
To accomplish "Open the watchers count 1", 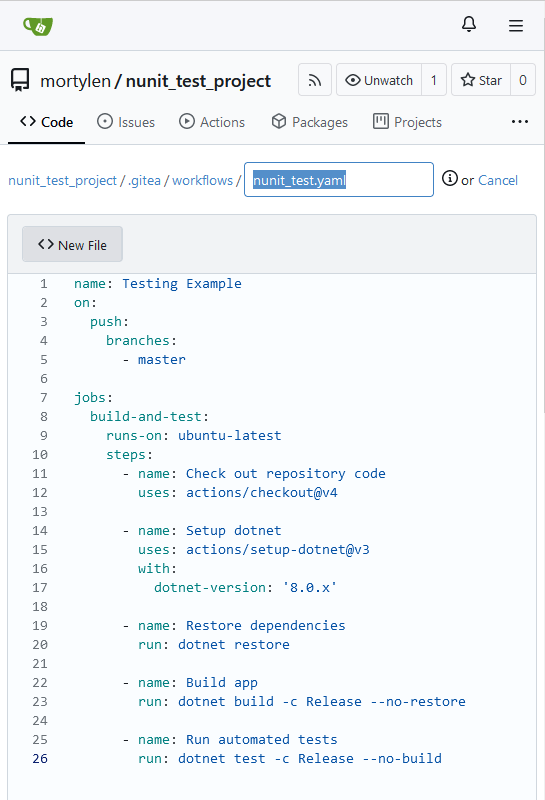I will click(x=434, y=80).
